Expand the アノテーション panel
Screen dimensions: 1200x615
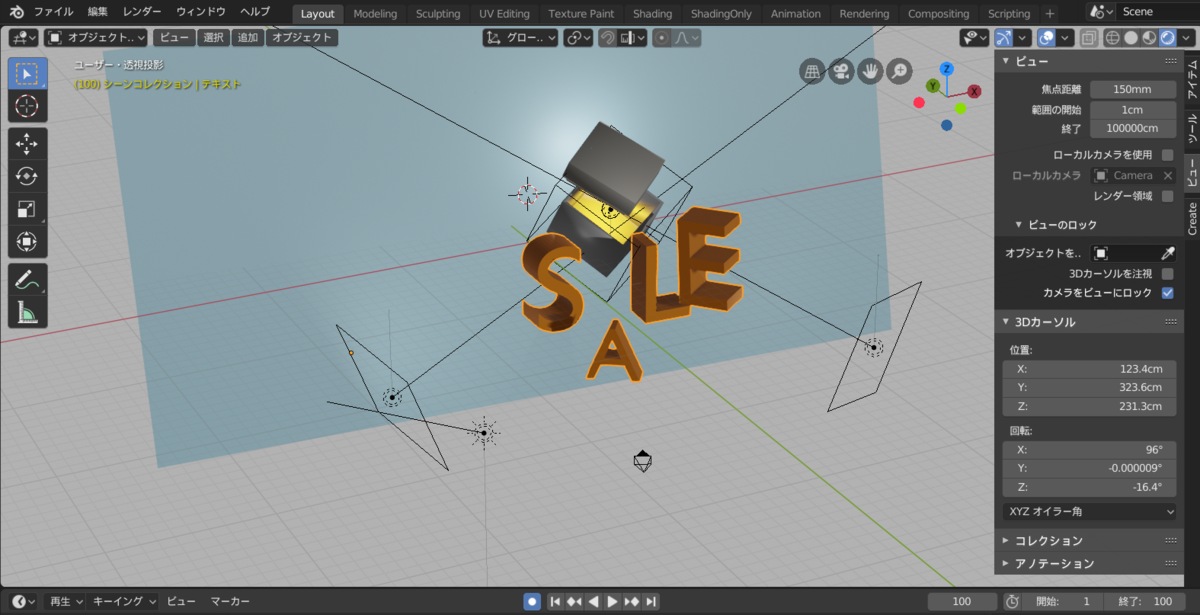pos(1088,563)
